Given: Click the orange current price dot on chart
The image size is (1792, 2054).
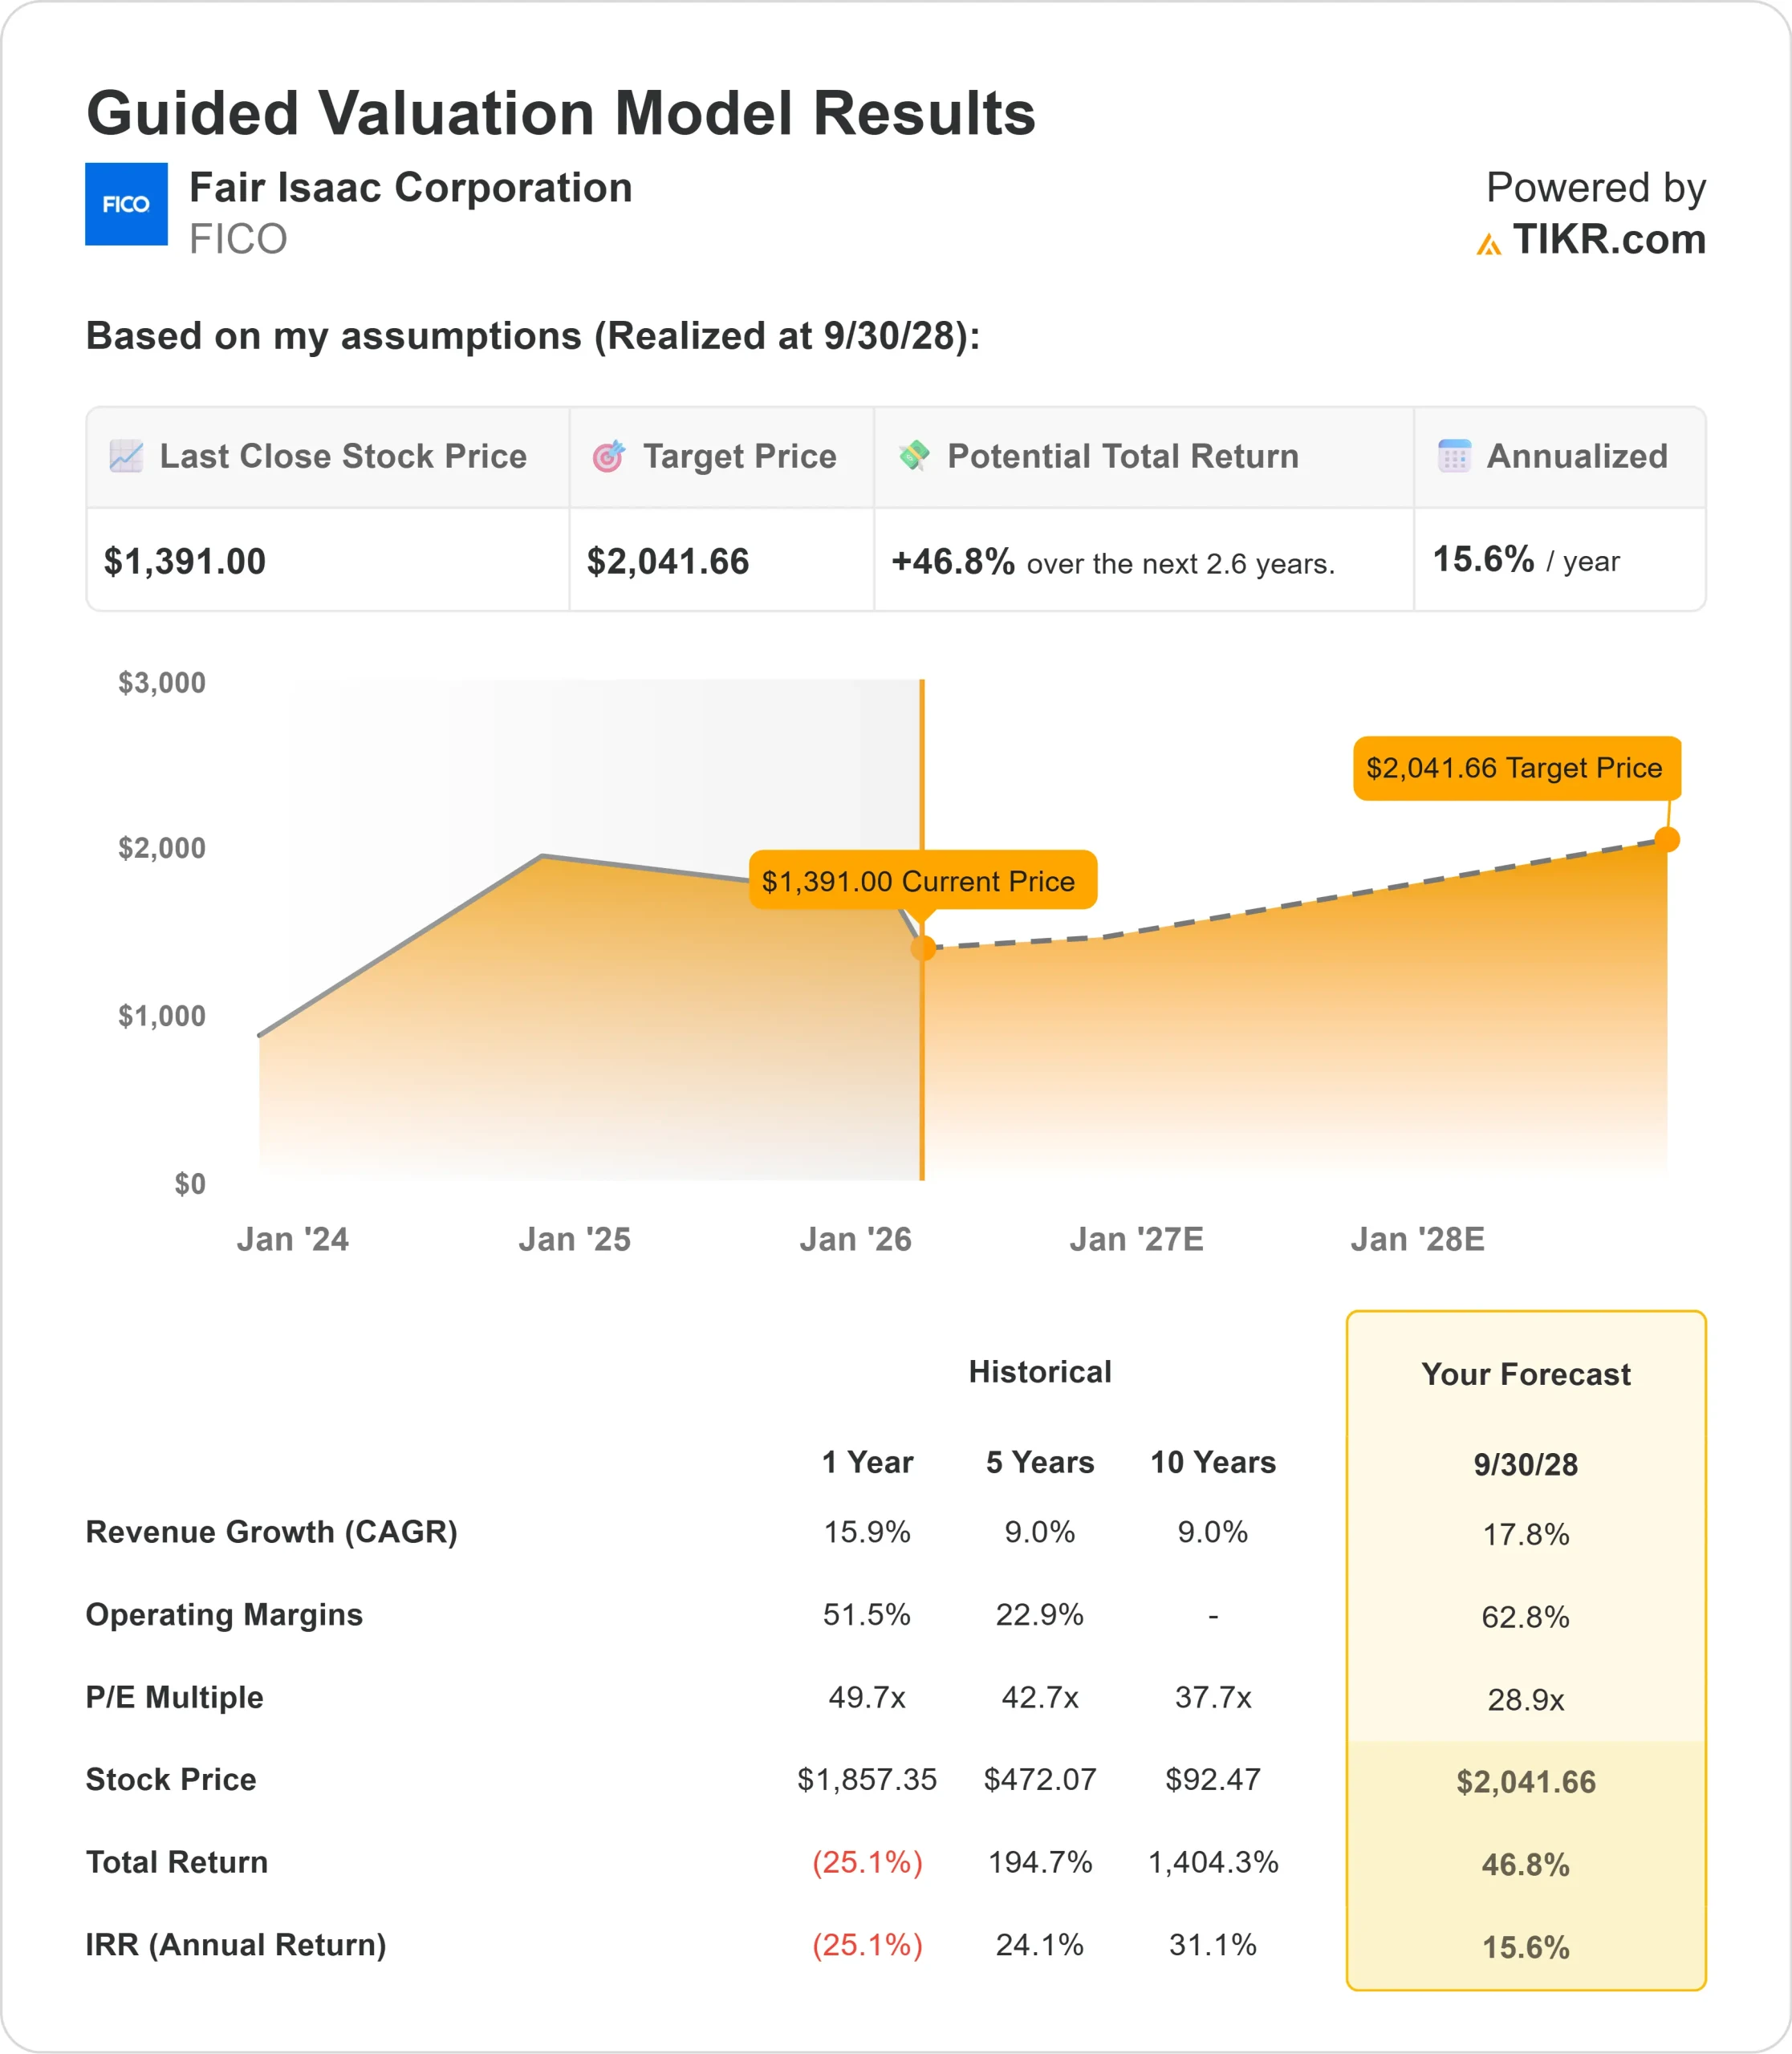Looking at the screenshot, I should [x=923, y=947].
